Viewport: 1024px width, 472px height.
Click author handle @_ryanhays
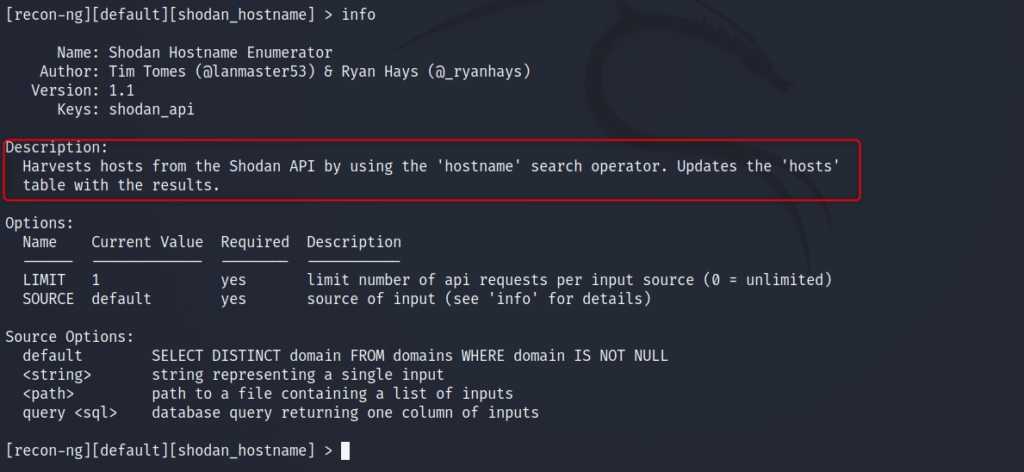click(475, 72)
